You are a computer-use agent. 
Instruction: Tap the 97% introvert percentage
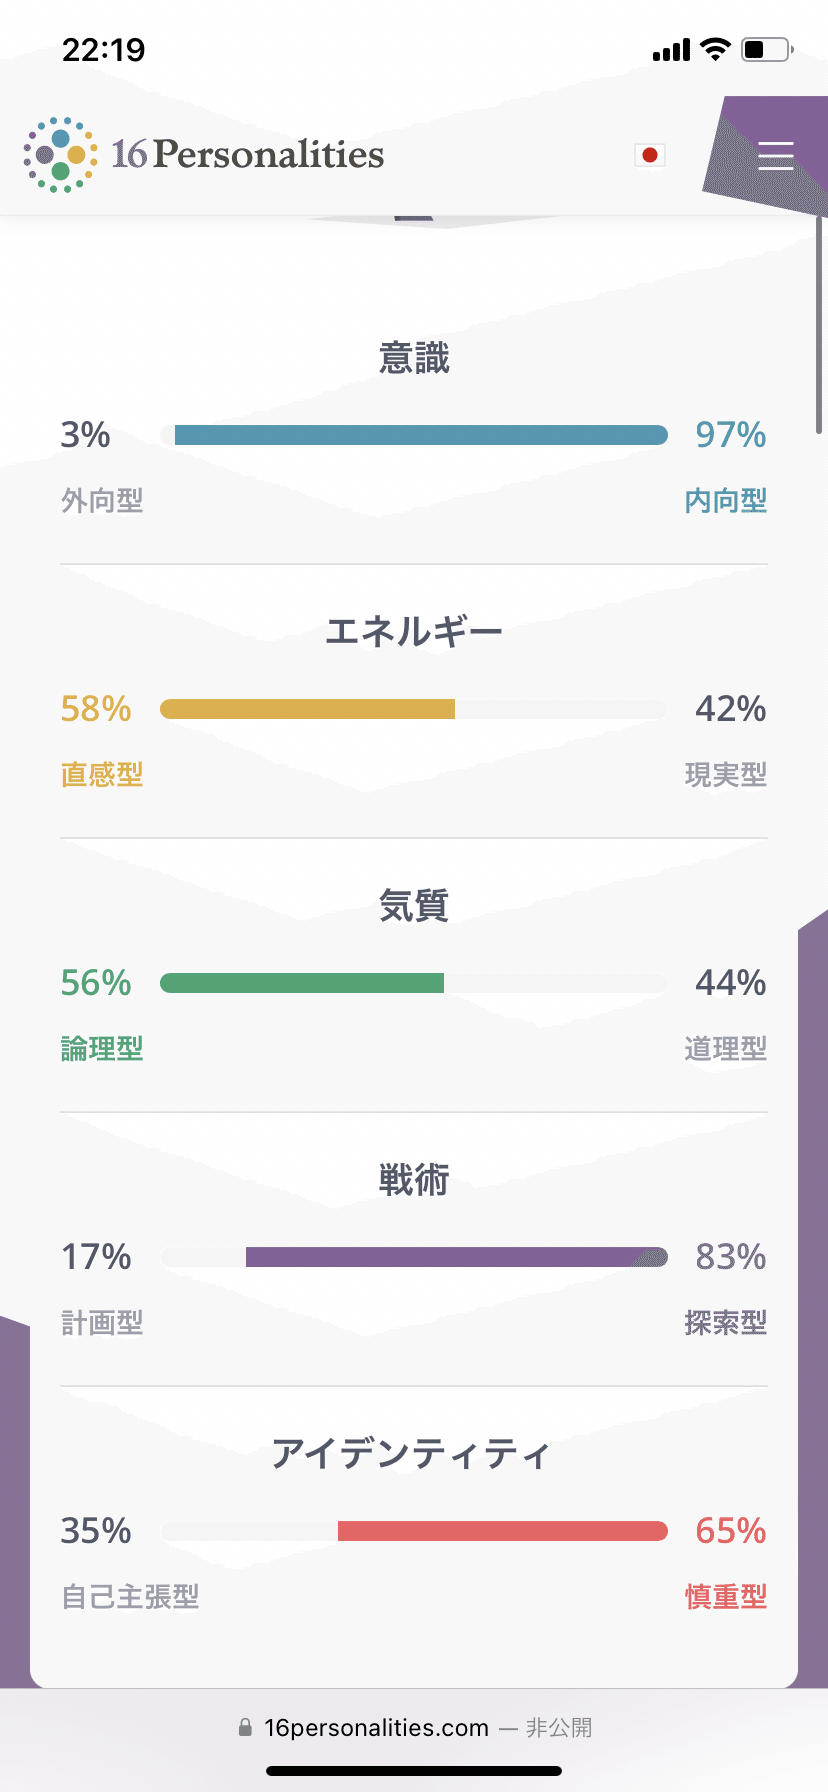(x=730, y=435)
